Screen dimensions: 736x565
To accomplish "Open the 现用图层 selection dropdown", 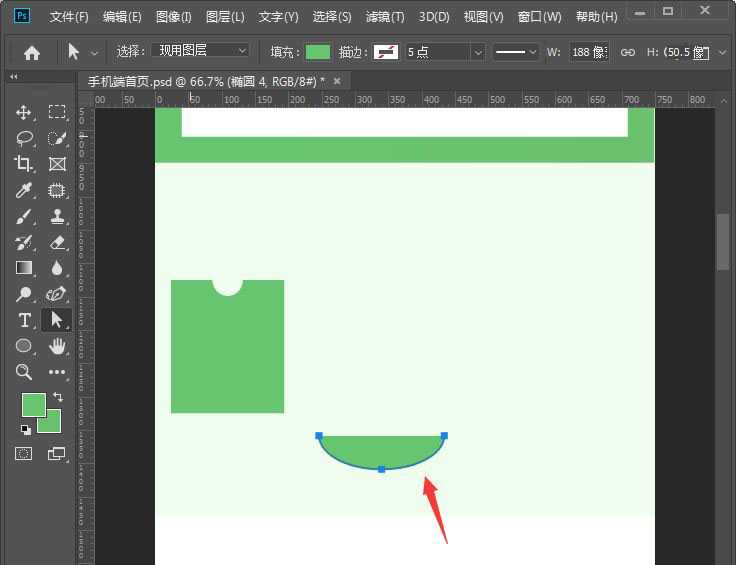I will [200, 51].
